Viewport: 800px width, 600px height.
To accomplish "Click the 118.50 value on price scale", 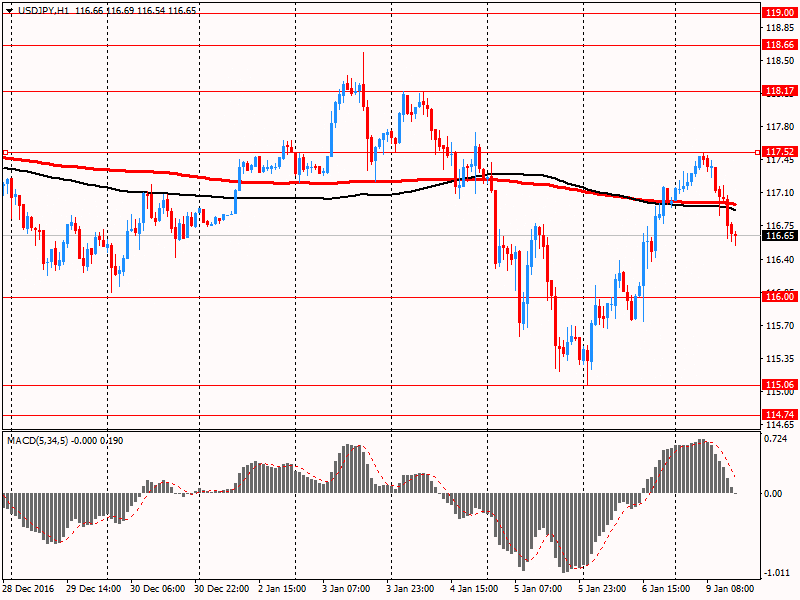I will (x=778, y=61).
